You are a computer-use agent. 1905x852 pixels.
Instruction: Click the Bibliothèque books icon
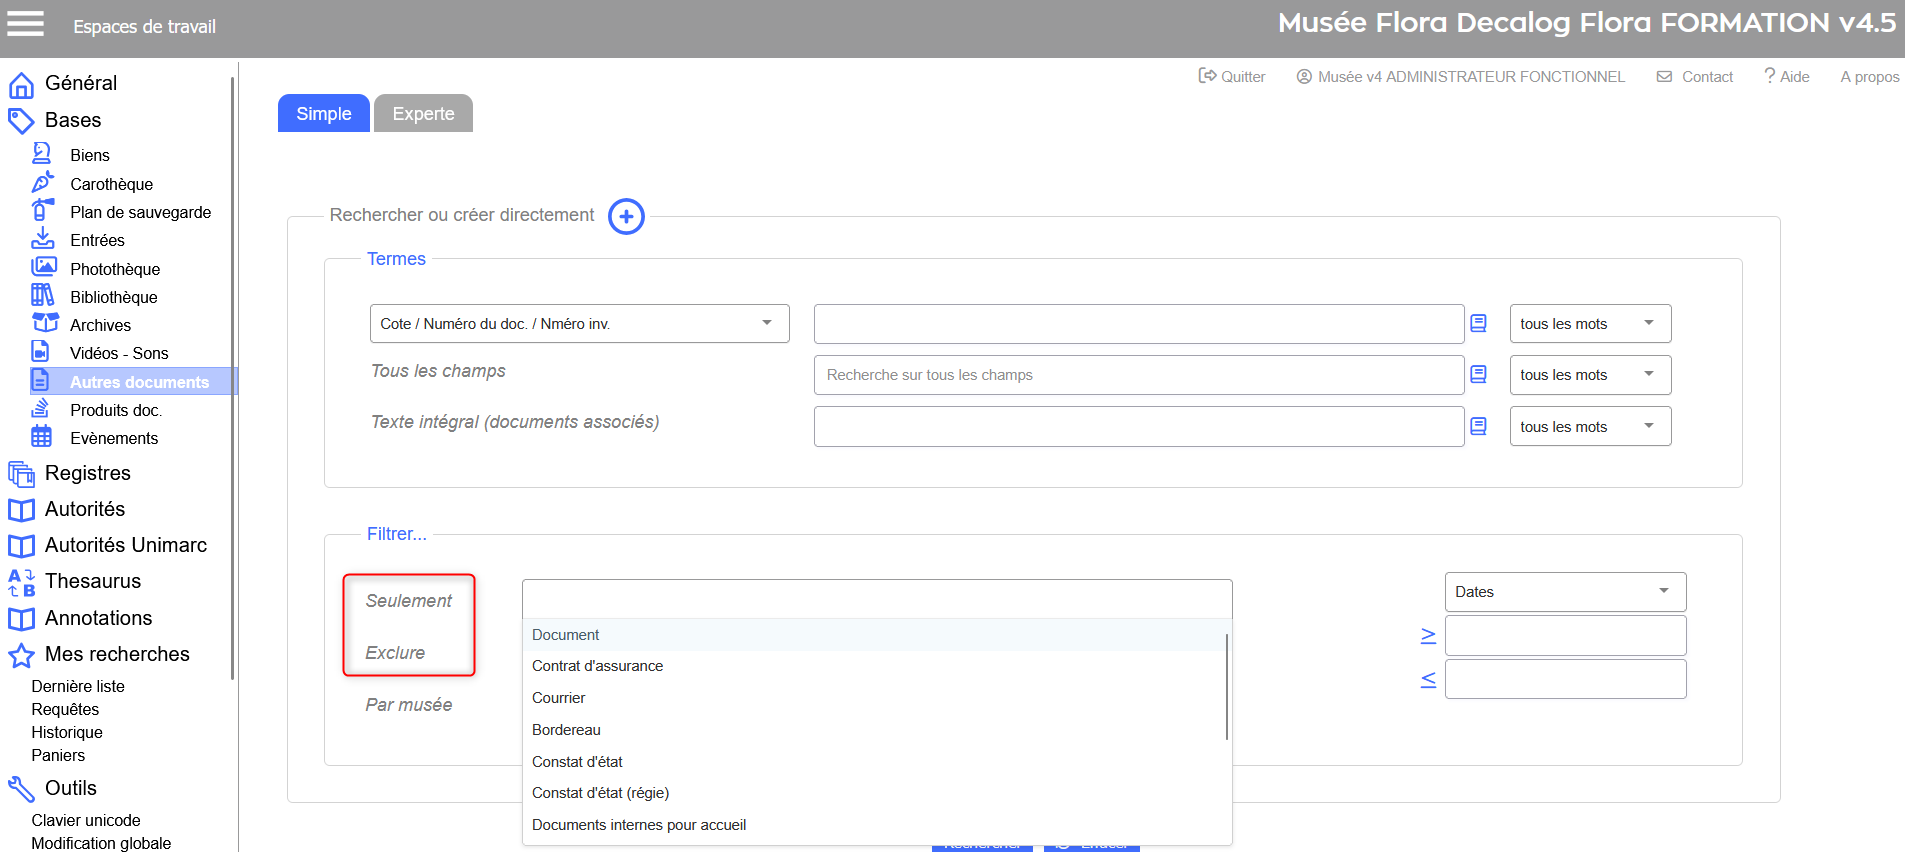(43, 296)
